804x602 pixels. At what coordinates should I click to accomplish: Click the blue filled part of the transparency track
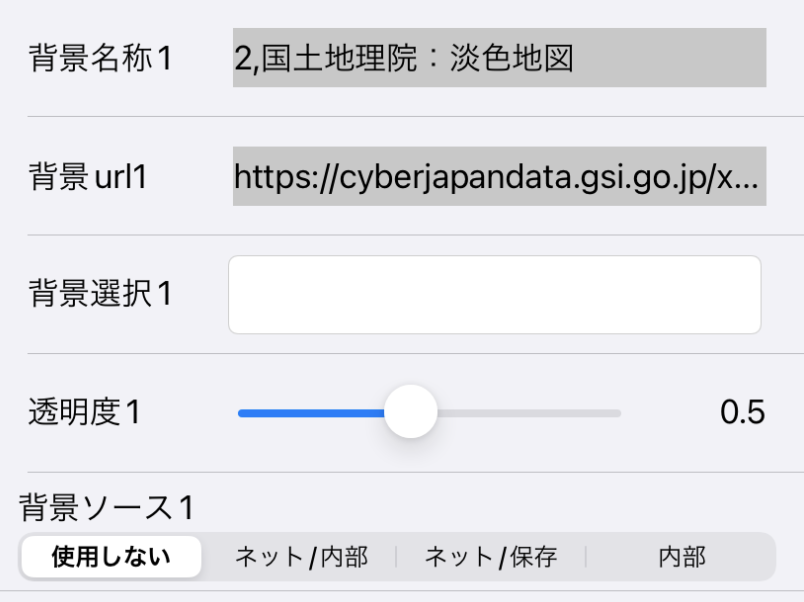click(311, 413)
